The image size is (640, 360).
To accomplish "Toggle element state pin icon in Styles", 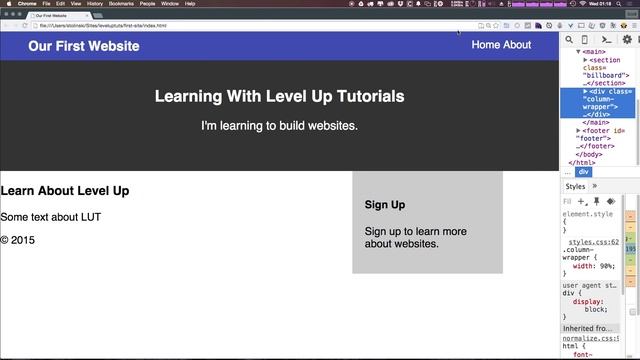I will point(596,201).
